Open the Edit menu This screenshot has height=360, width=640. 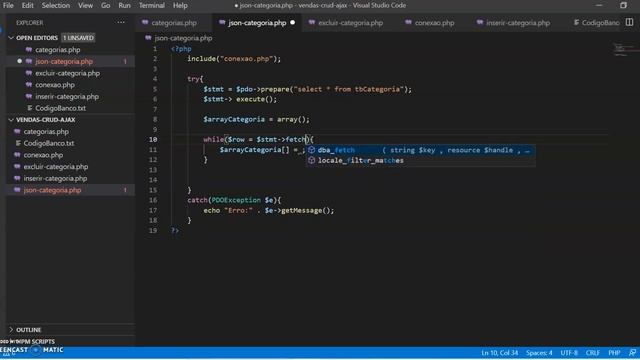tap(27, 5)
